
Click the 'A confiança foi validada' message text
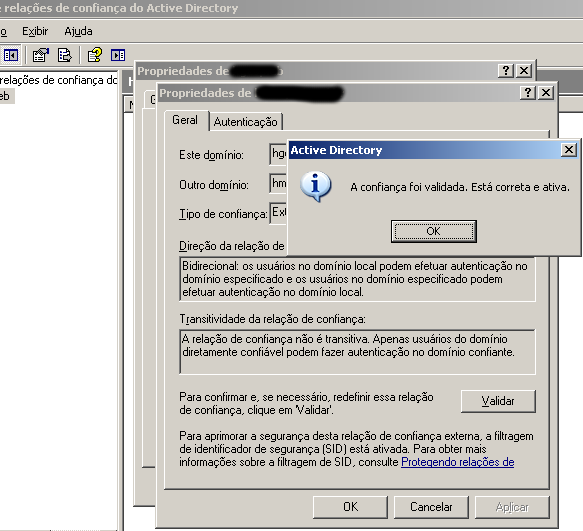[x=460, y=187]
